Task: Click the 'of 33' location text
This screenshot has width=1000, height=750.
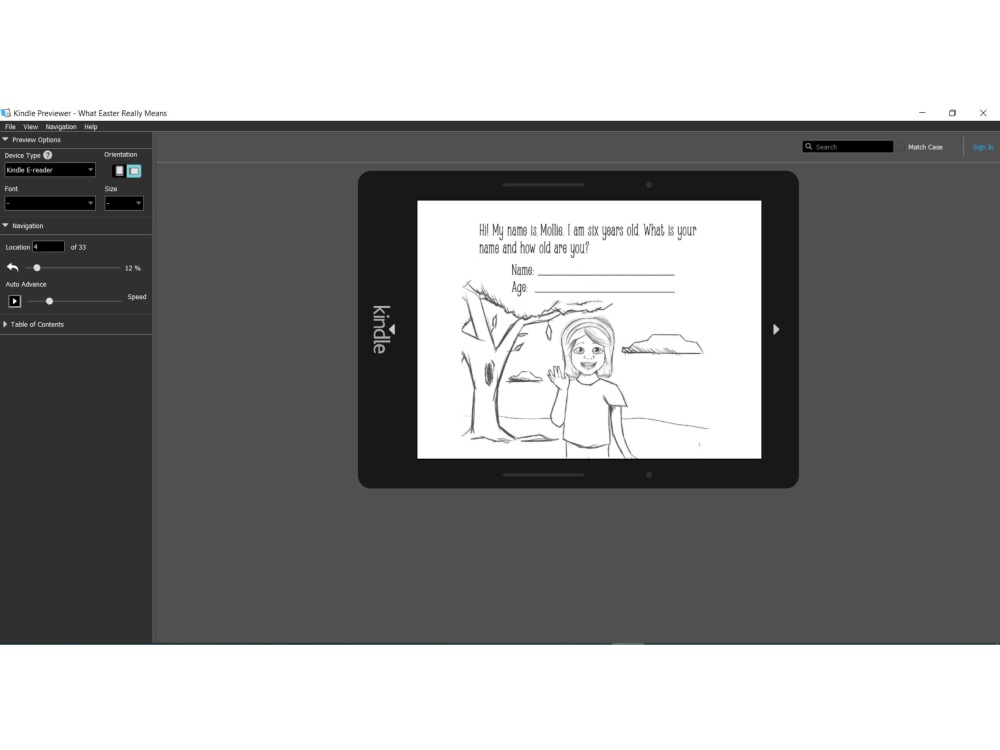Action: (78, 247)
